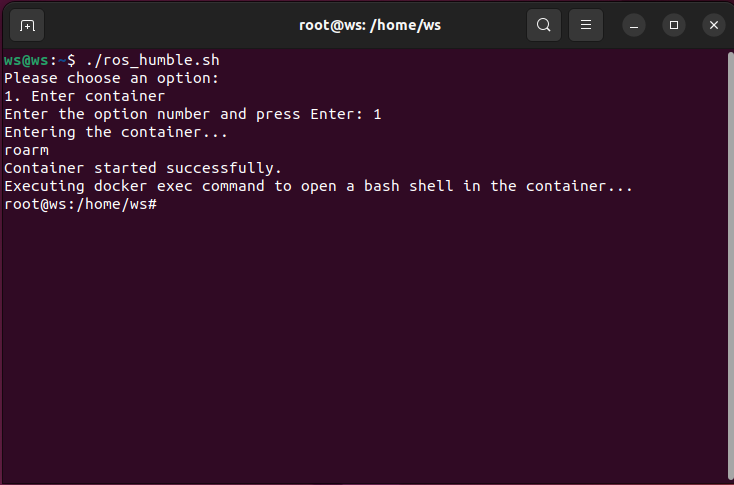Click the terminal's vertical scrollbar
Screen dimensions: 734x485
click(731, 266)
